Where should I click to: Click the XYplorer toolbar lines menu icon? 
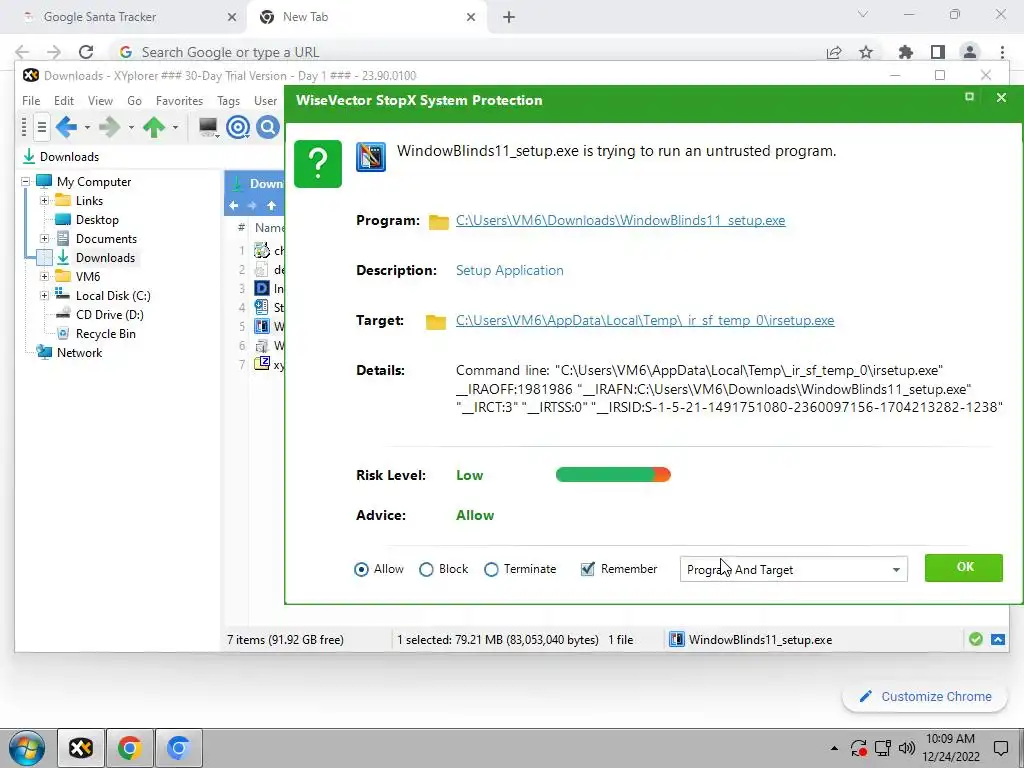(41, 127)
